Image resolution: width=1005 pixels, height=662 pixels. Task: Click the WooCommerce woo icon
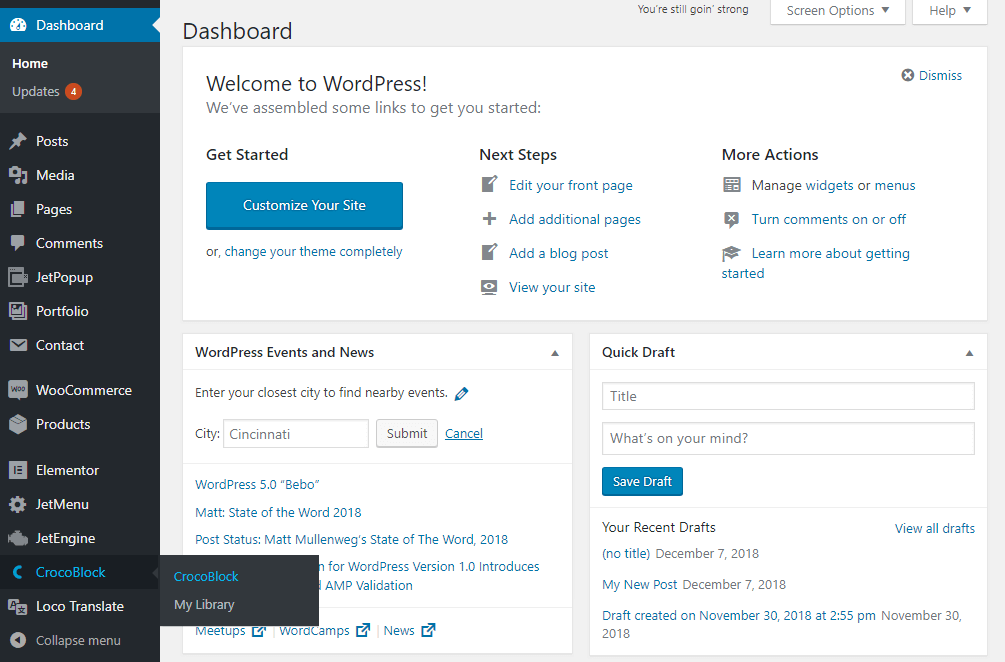tap(18, 390)
